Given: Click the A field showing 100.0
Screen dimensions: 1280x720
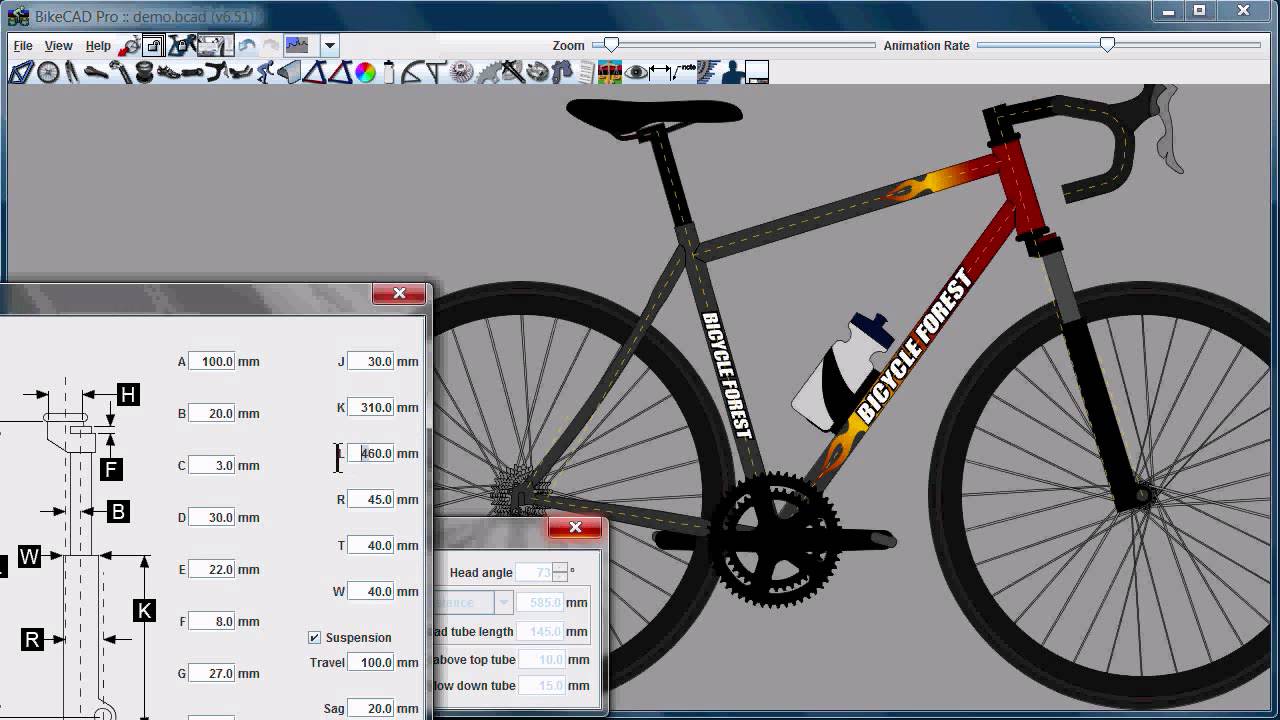Looking at the screenshot, I should pyautogui.click(x=212, y=361).
